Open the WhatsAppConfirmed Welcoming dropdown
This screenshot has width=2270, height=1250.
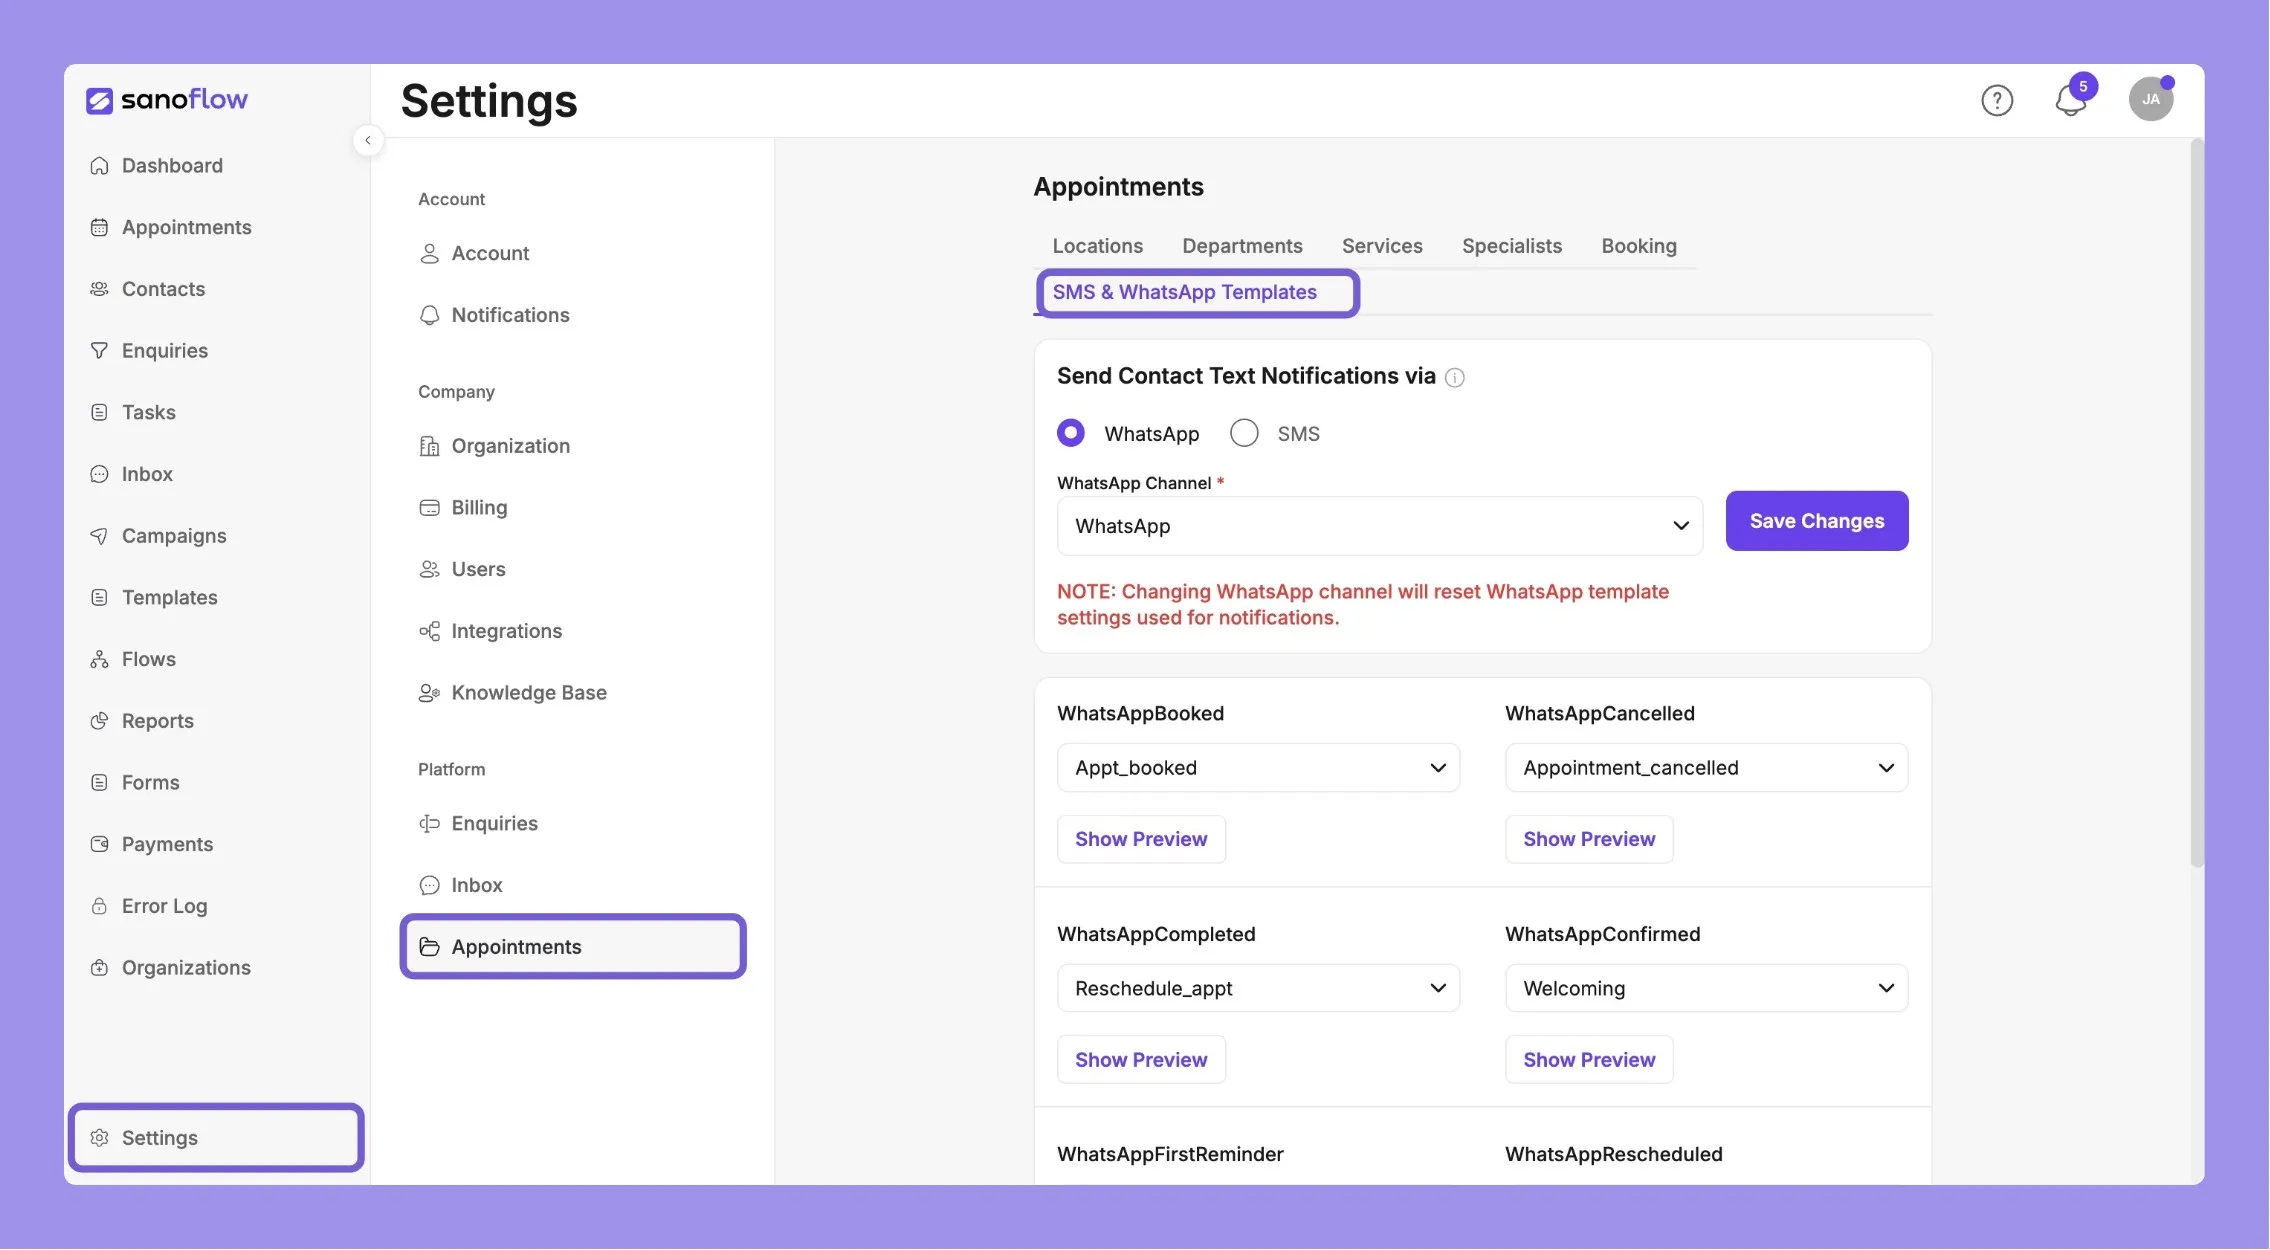coord(1706,988)
